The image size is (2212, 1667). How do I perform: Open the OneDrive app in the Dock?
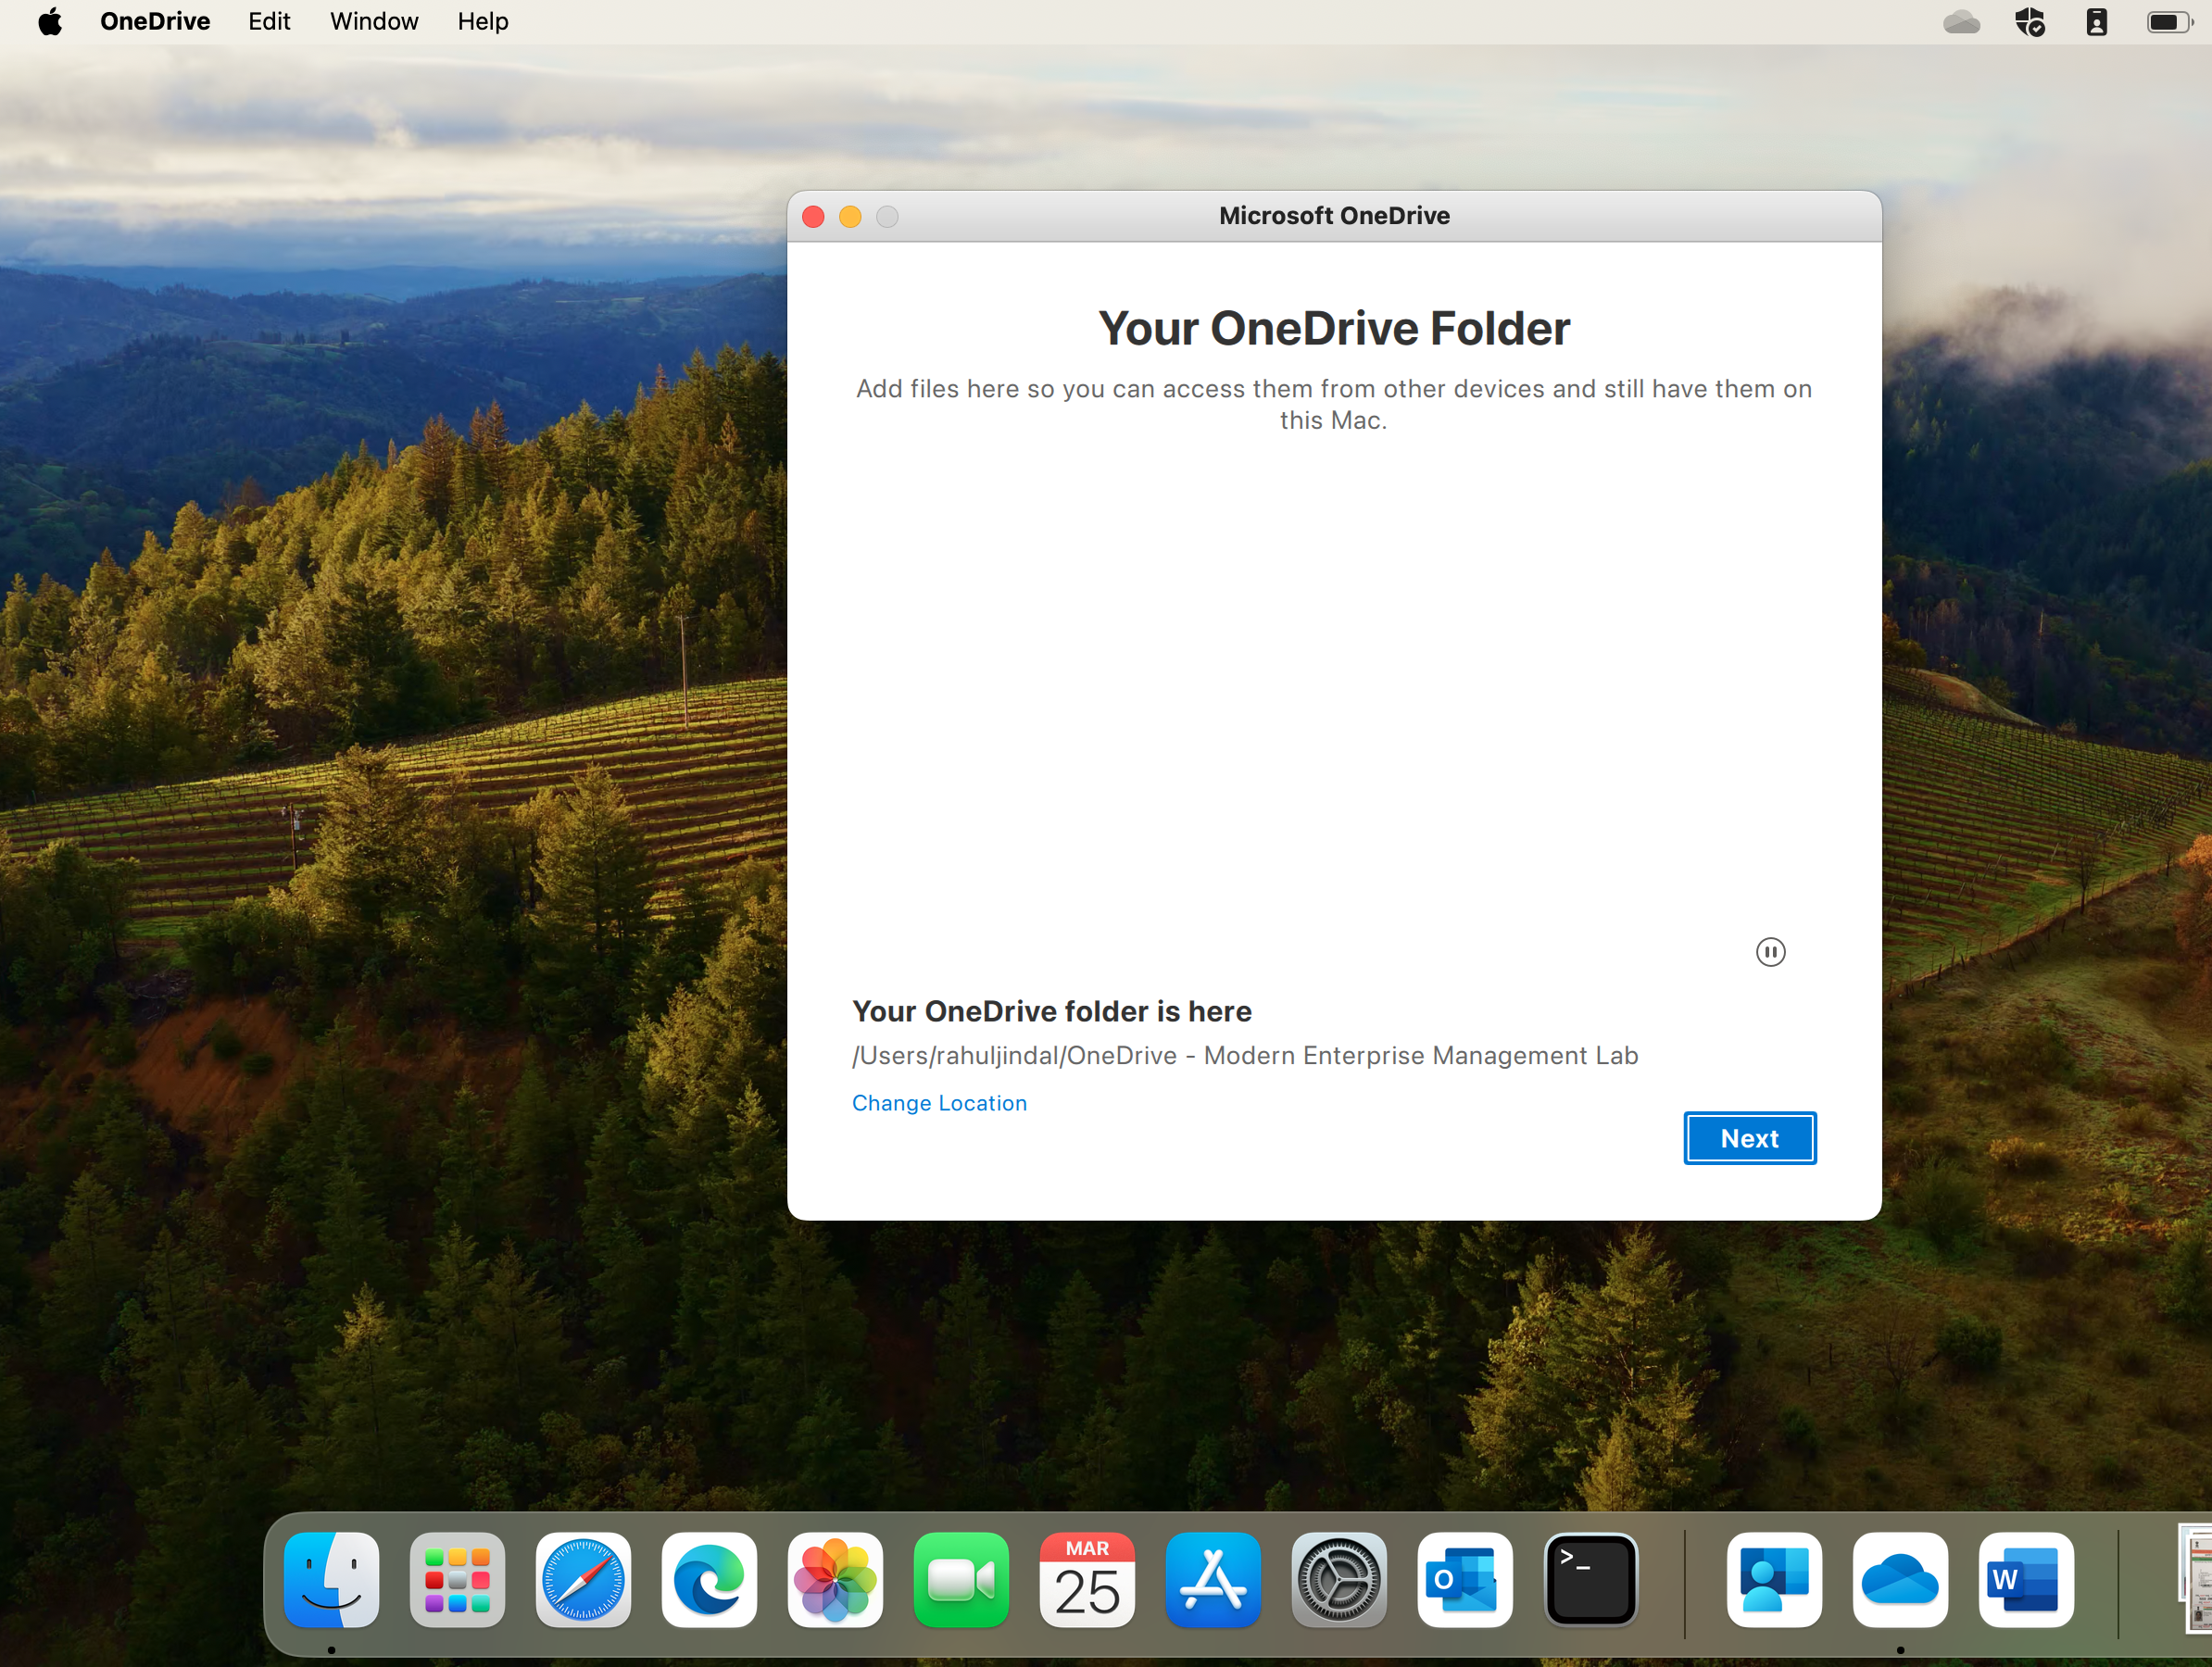[x=1900, y=1580]
